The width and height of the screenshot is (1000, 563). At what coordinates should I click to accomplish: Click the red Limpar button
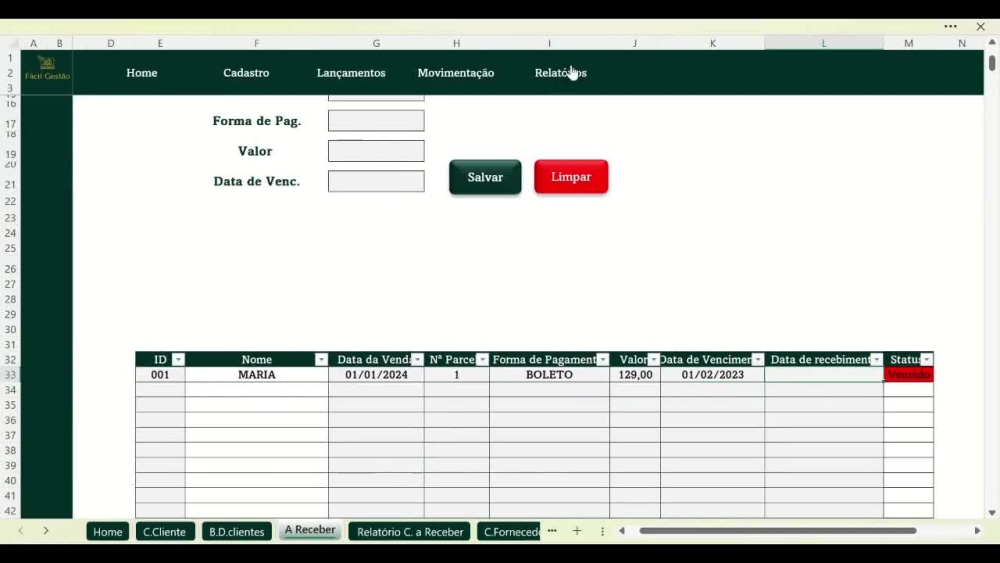571,177
